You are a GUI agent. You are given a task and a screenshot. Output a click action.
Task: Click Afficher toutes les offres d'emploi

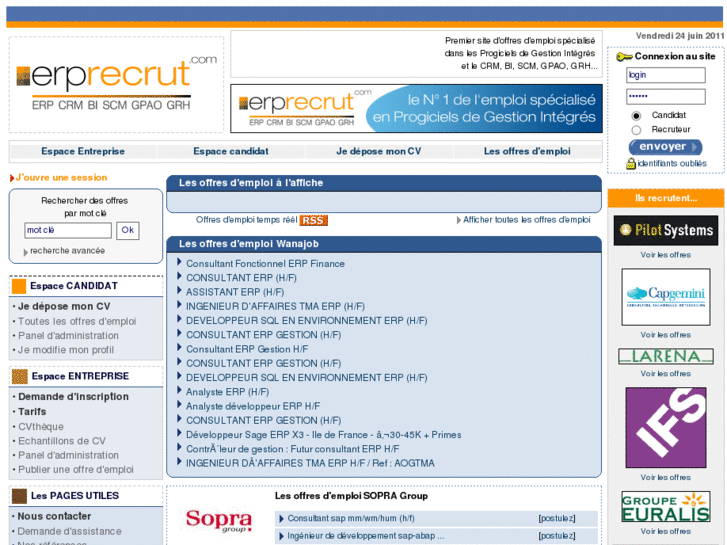[527, 220]
